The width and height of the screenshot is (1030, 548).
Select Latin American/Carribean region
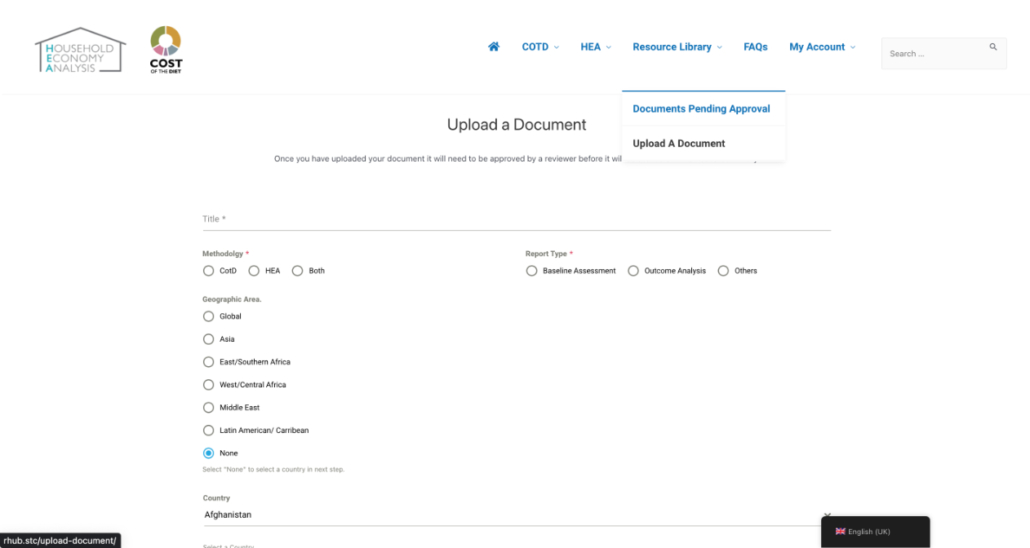208,431
